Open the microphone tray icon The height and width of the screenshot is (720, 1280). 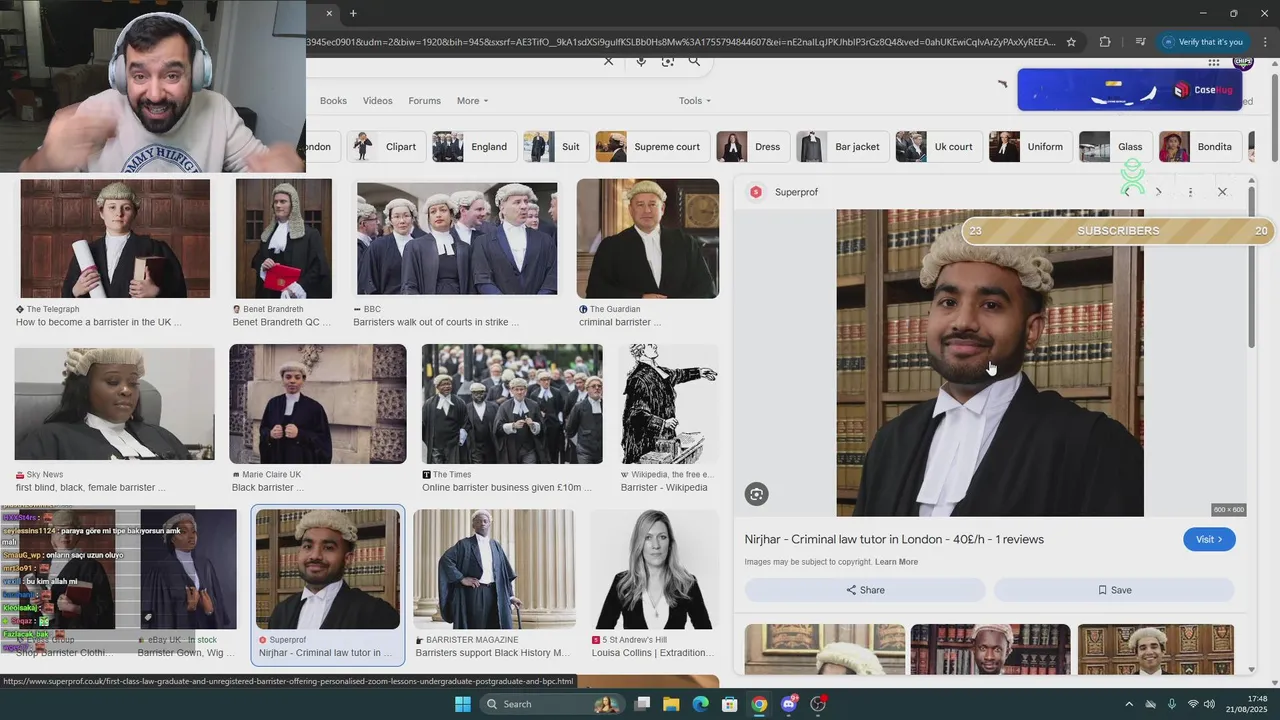point(1172,704)
